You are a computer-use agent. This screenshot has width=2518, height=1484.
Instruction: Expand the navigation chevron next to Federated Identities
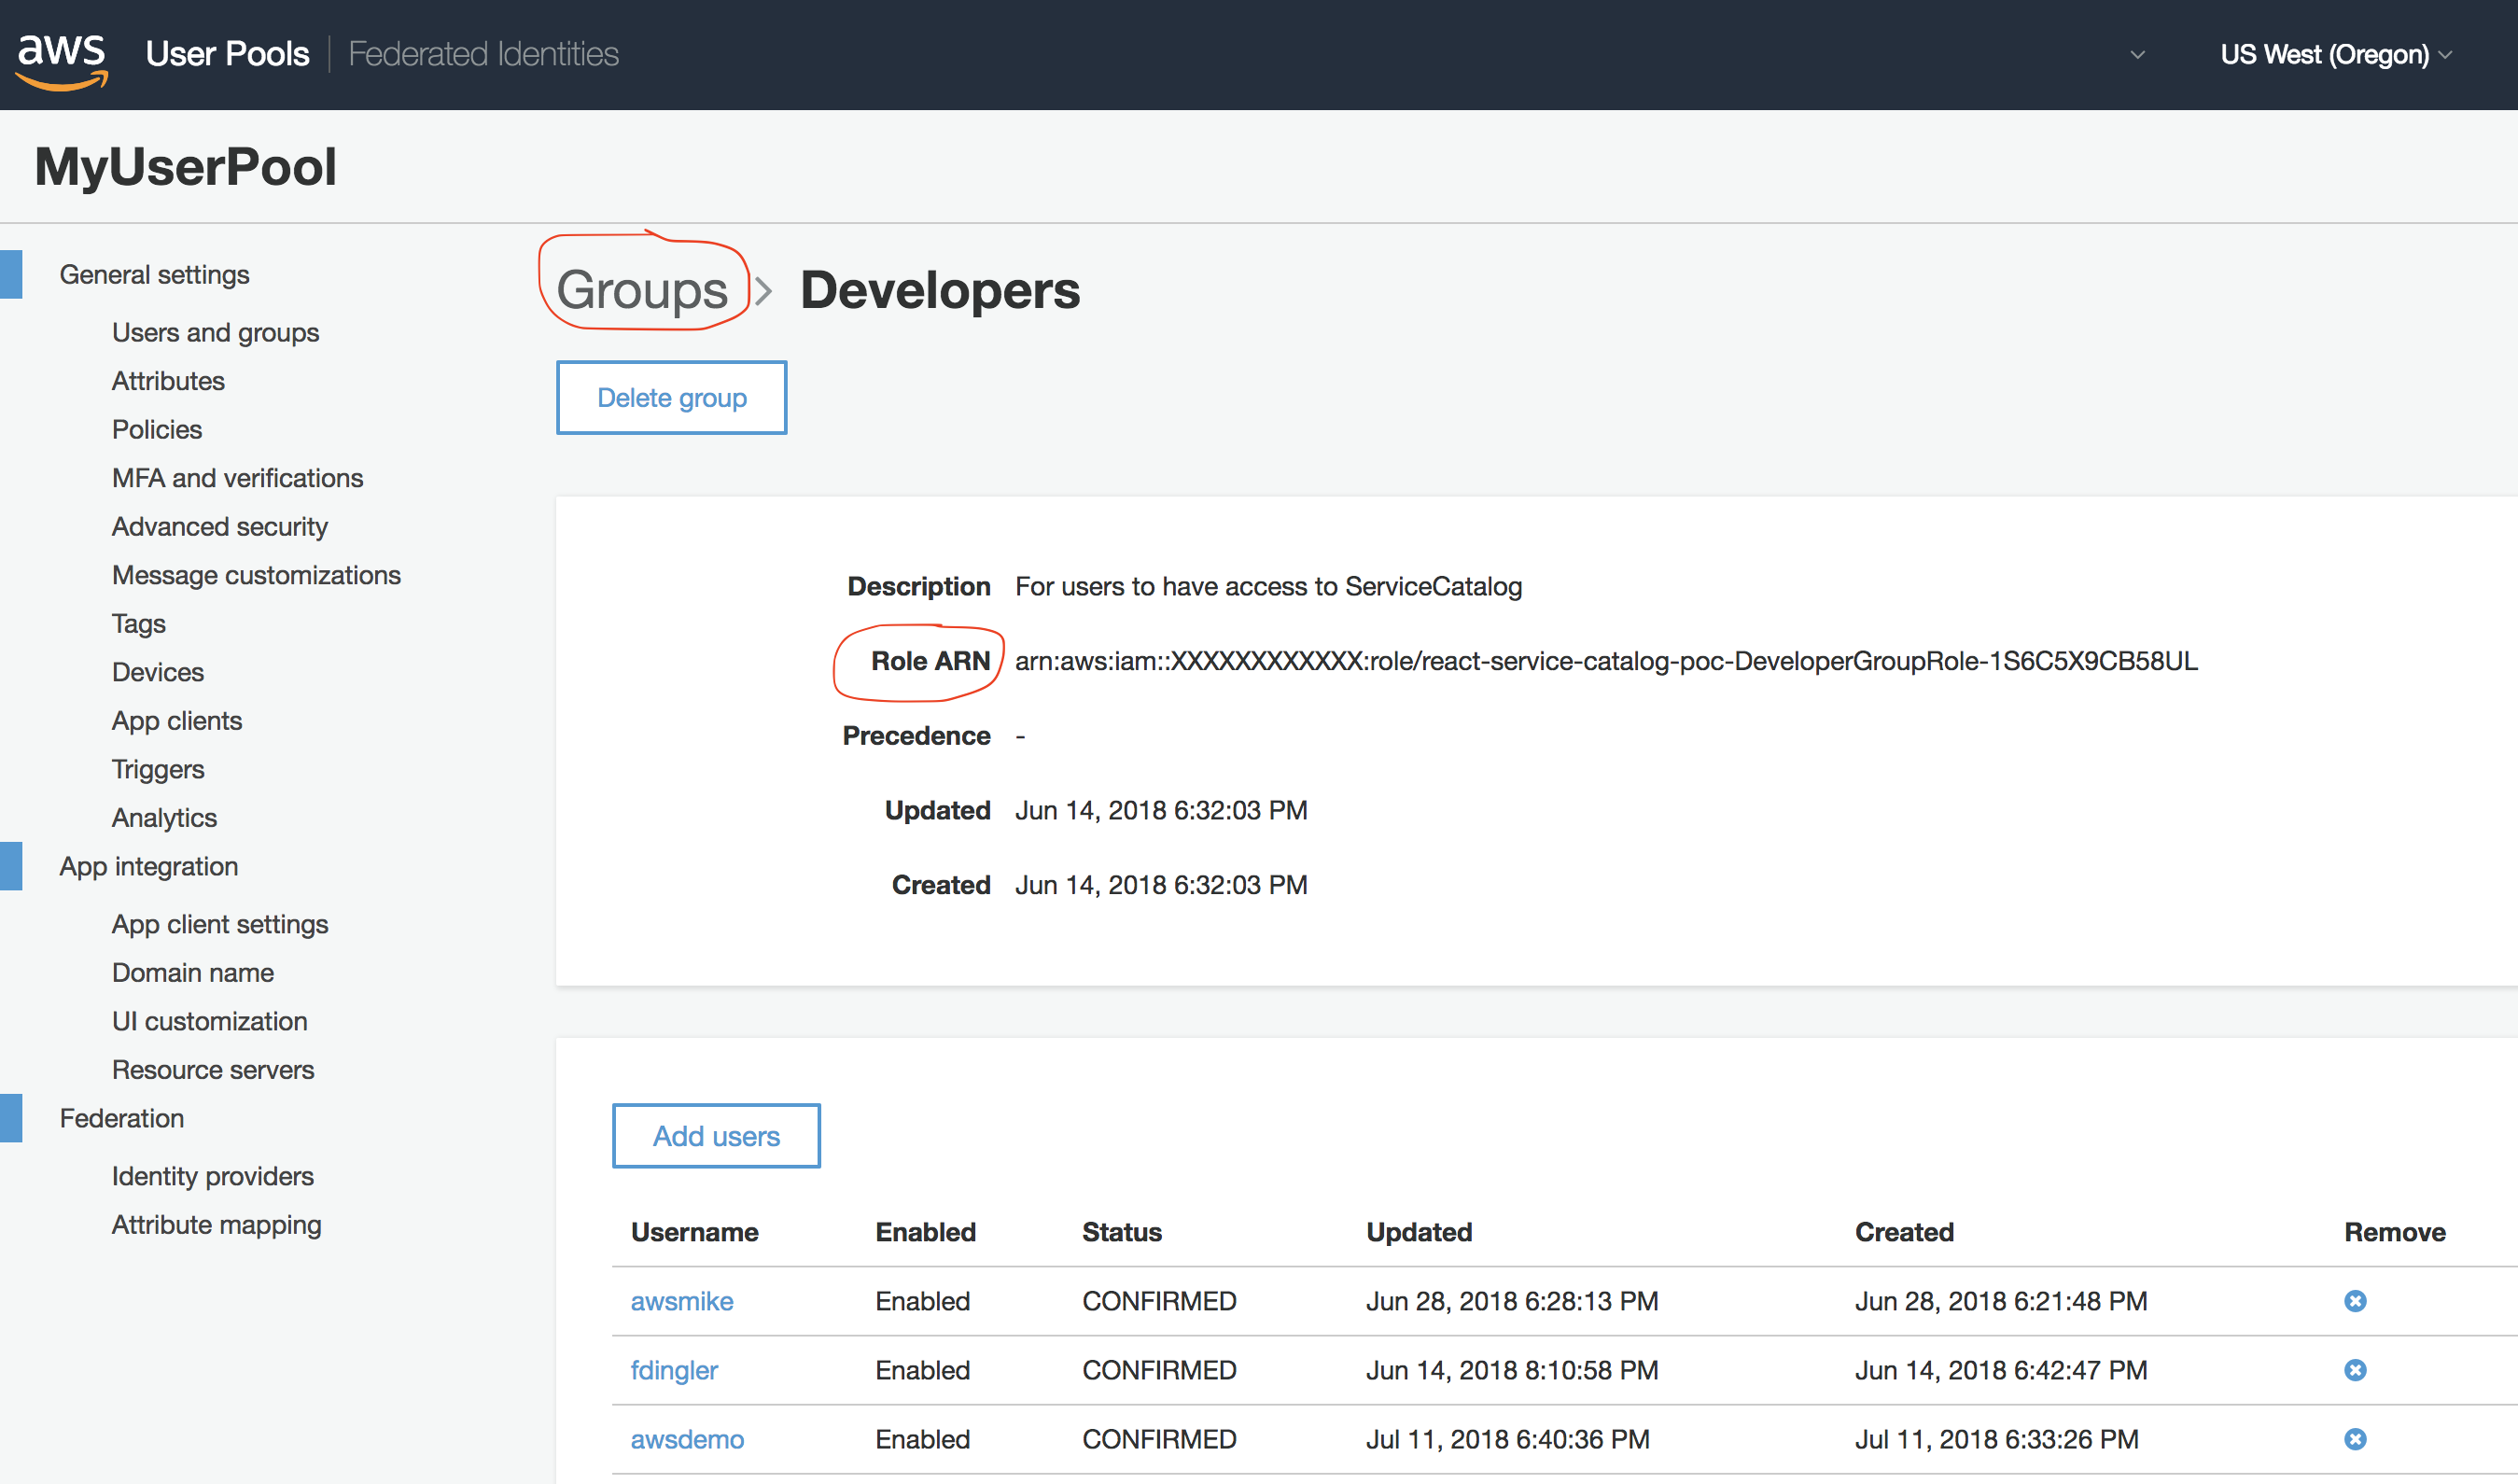(x=2136, y=55)
